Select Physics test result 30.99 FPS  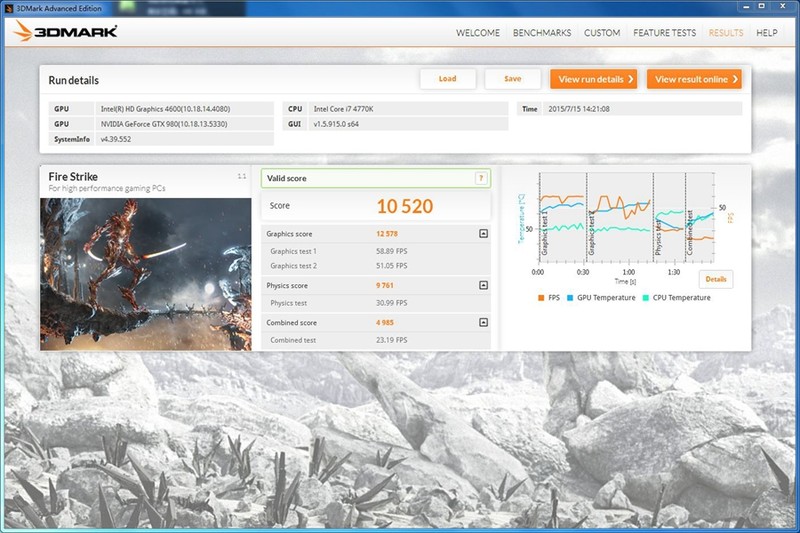391,303
